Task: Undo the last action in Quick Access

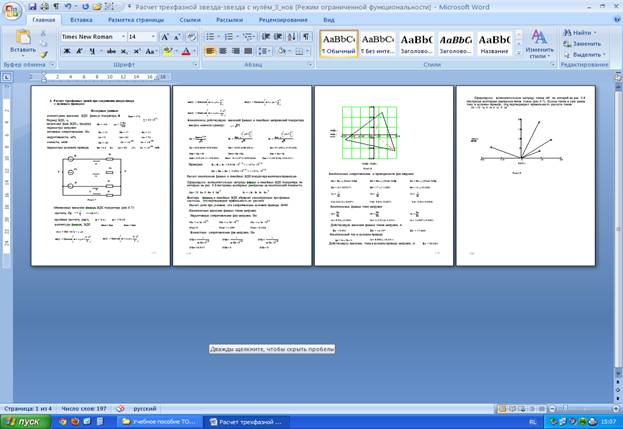Action: click(x=68, y=7)
